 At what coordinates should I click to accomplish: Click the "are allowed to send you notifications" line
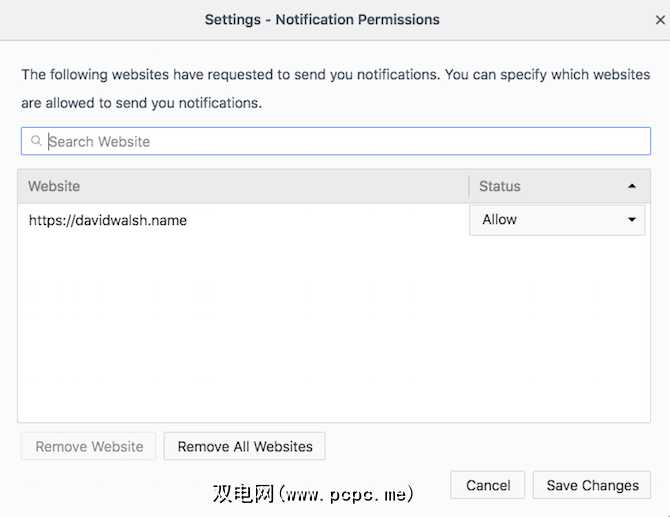click(x=140, y=102)
